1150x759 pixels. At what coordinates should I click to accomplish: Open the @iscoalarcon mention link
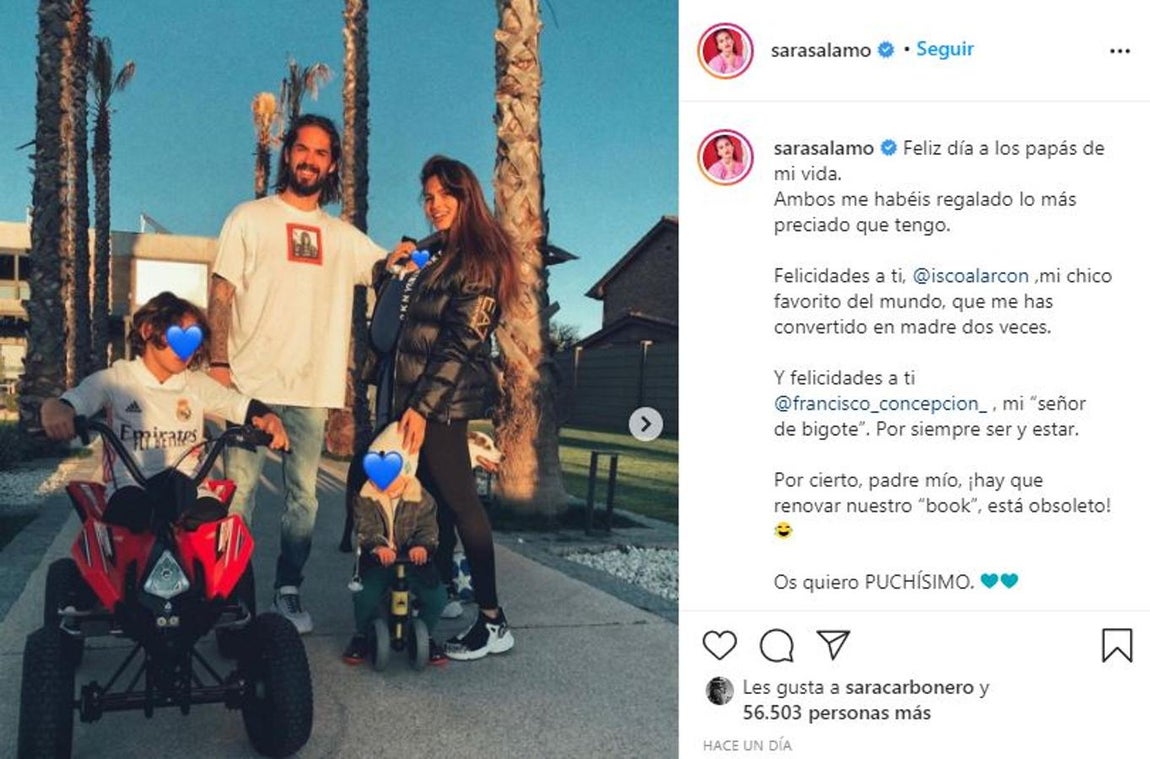970,276
